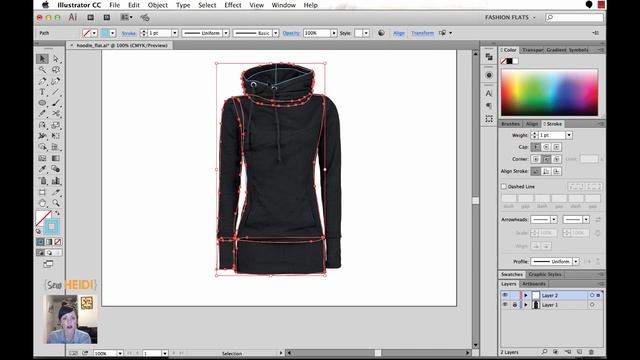Open the Stroke panel Weight dropdown
Viewport: 640px width, 360px height.
569,135
